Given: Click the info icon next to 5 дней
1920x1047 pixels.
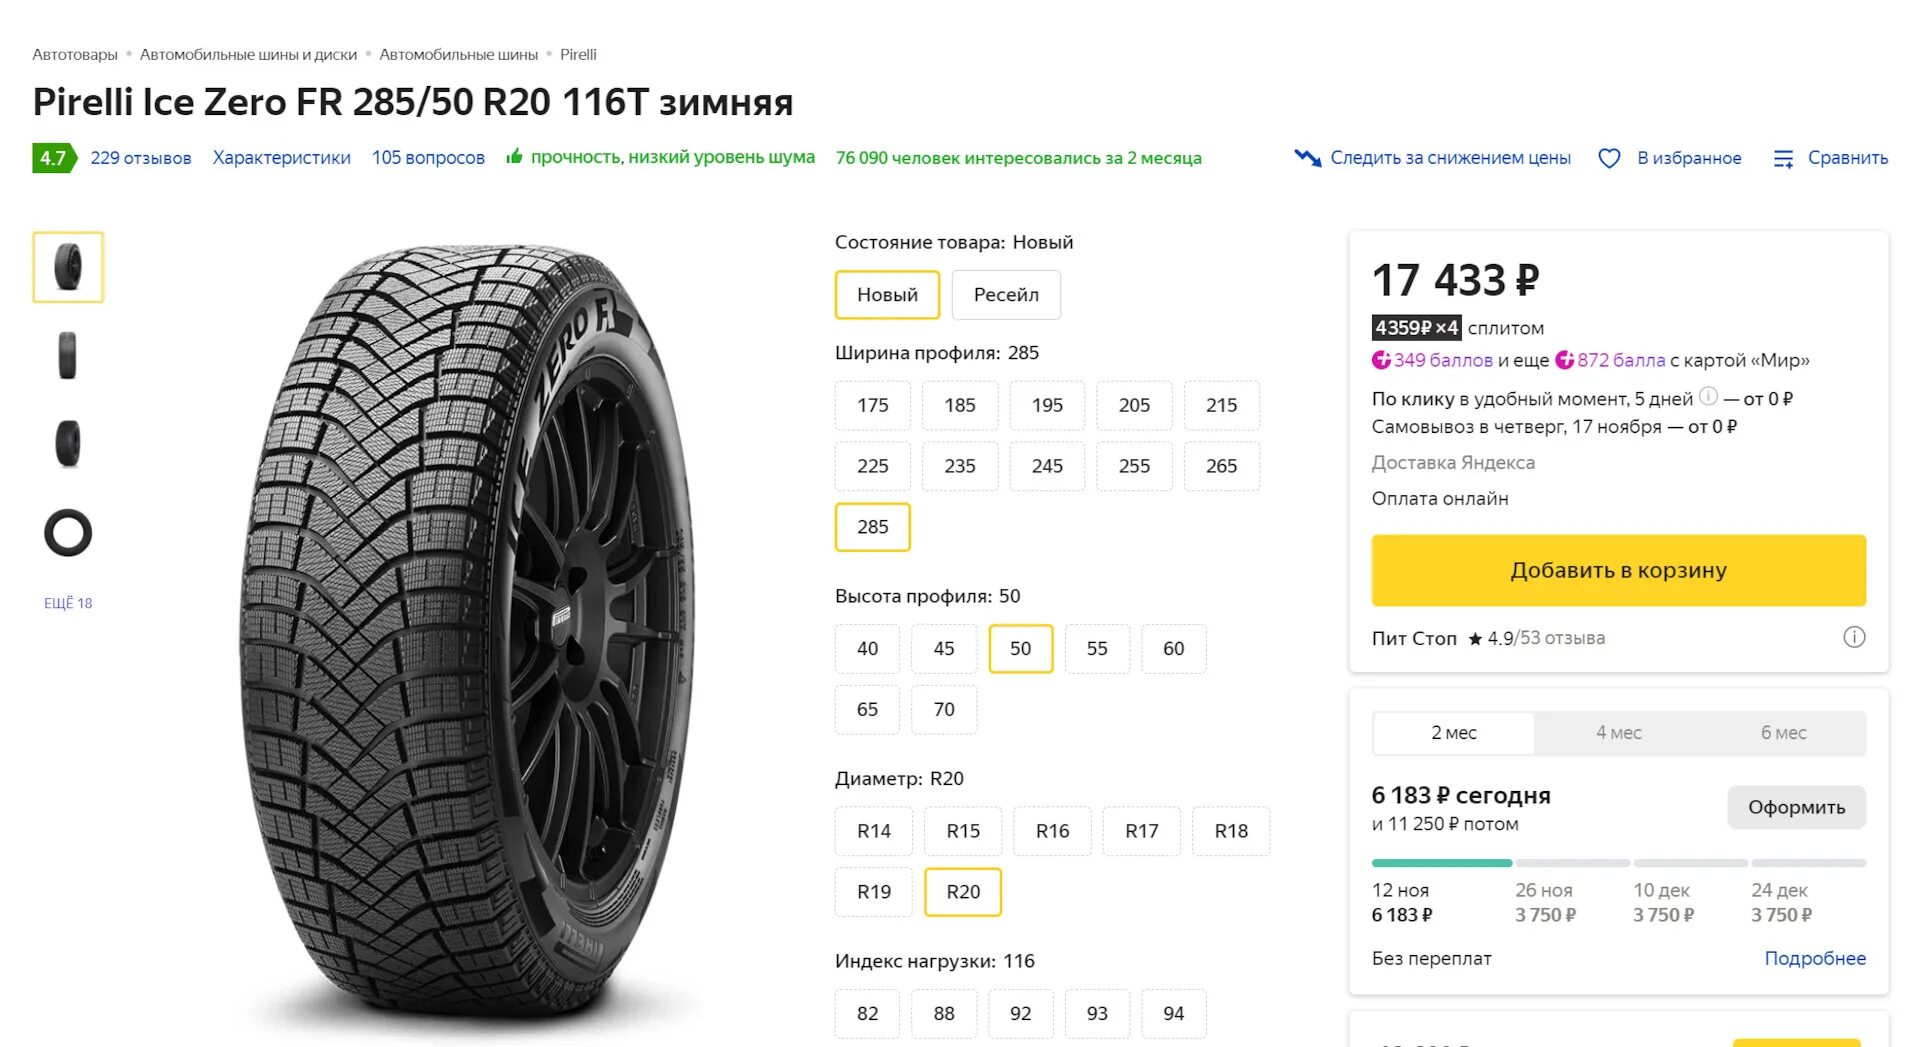Looking at the screenshot, I should pyautogui.click(x=1709, y=396).
